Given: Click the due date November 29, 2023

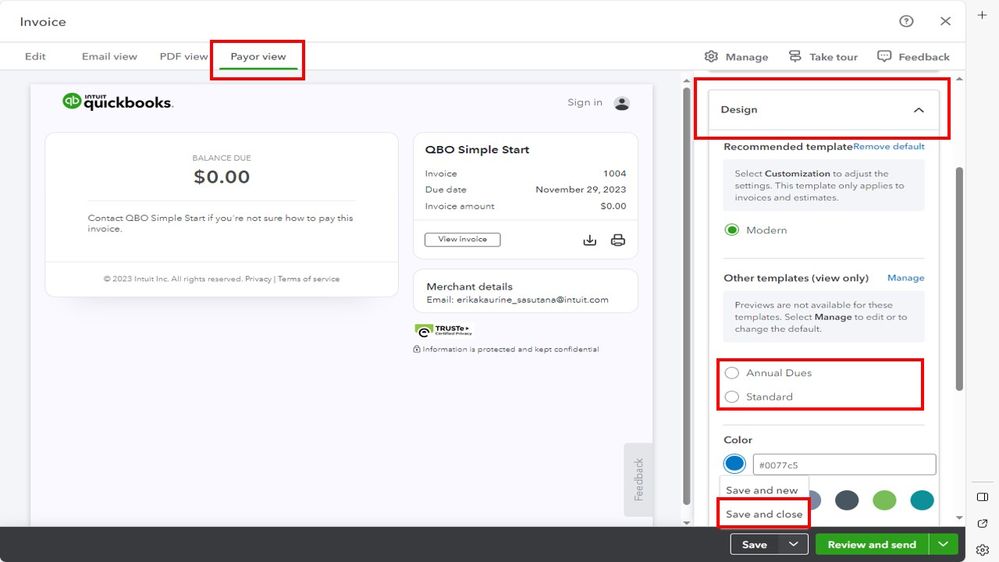Looking at the screenshot, I should 580,189.
